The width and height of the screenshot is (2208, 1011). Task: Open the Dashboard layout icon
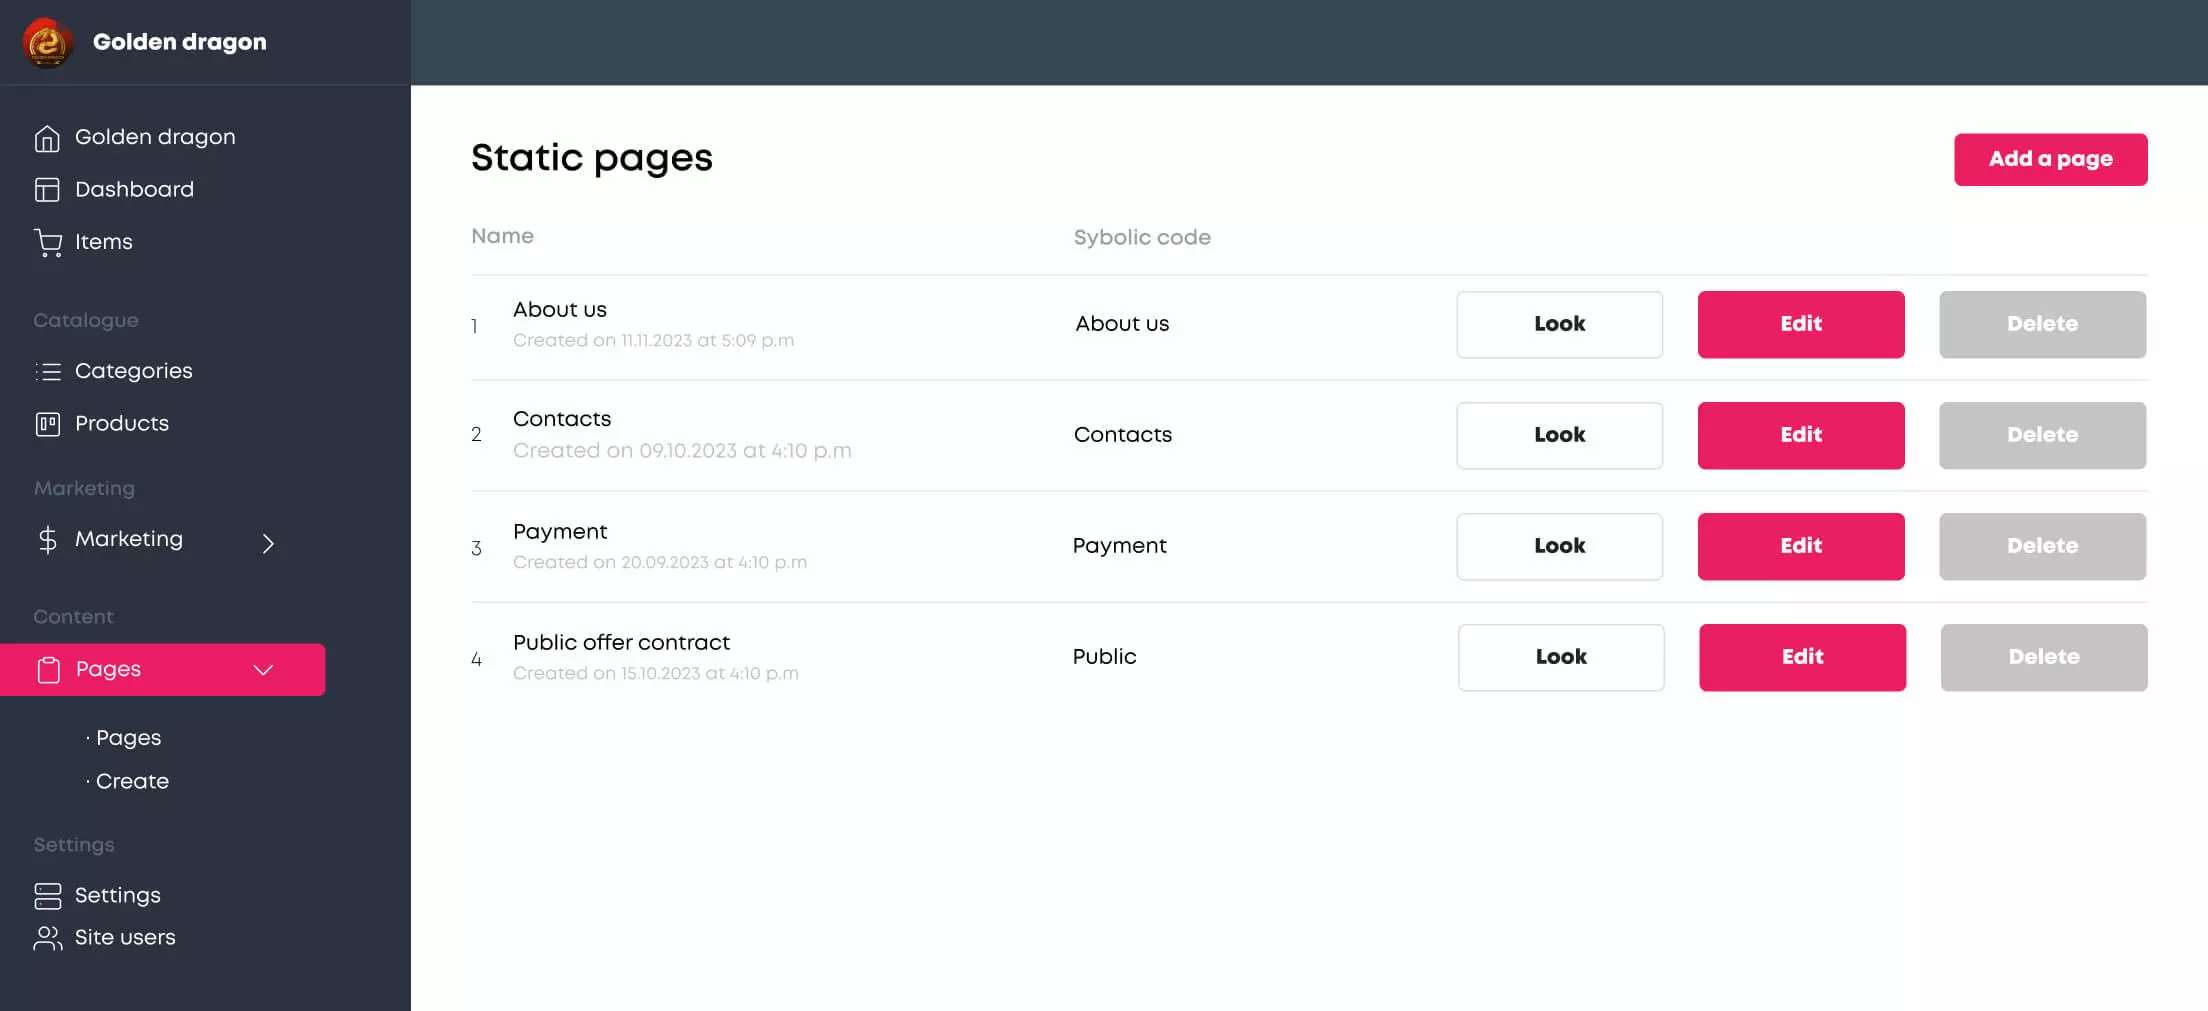47,190
